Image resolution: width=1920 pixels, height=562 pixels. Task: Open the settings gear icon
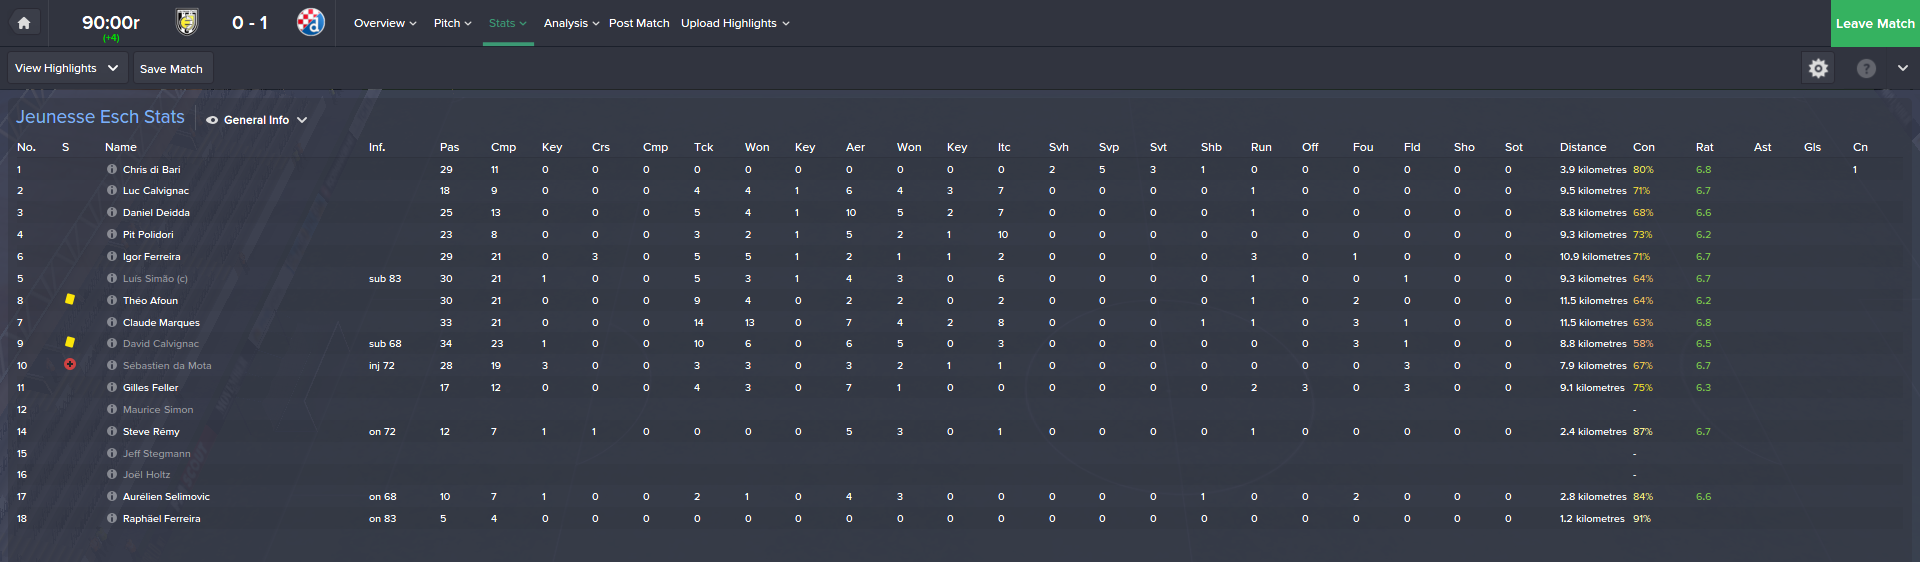[x=1818, y=68]
